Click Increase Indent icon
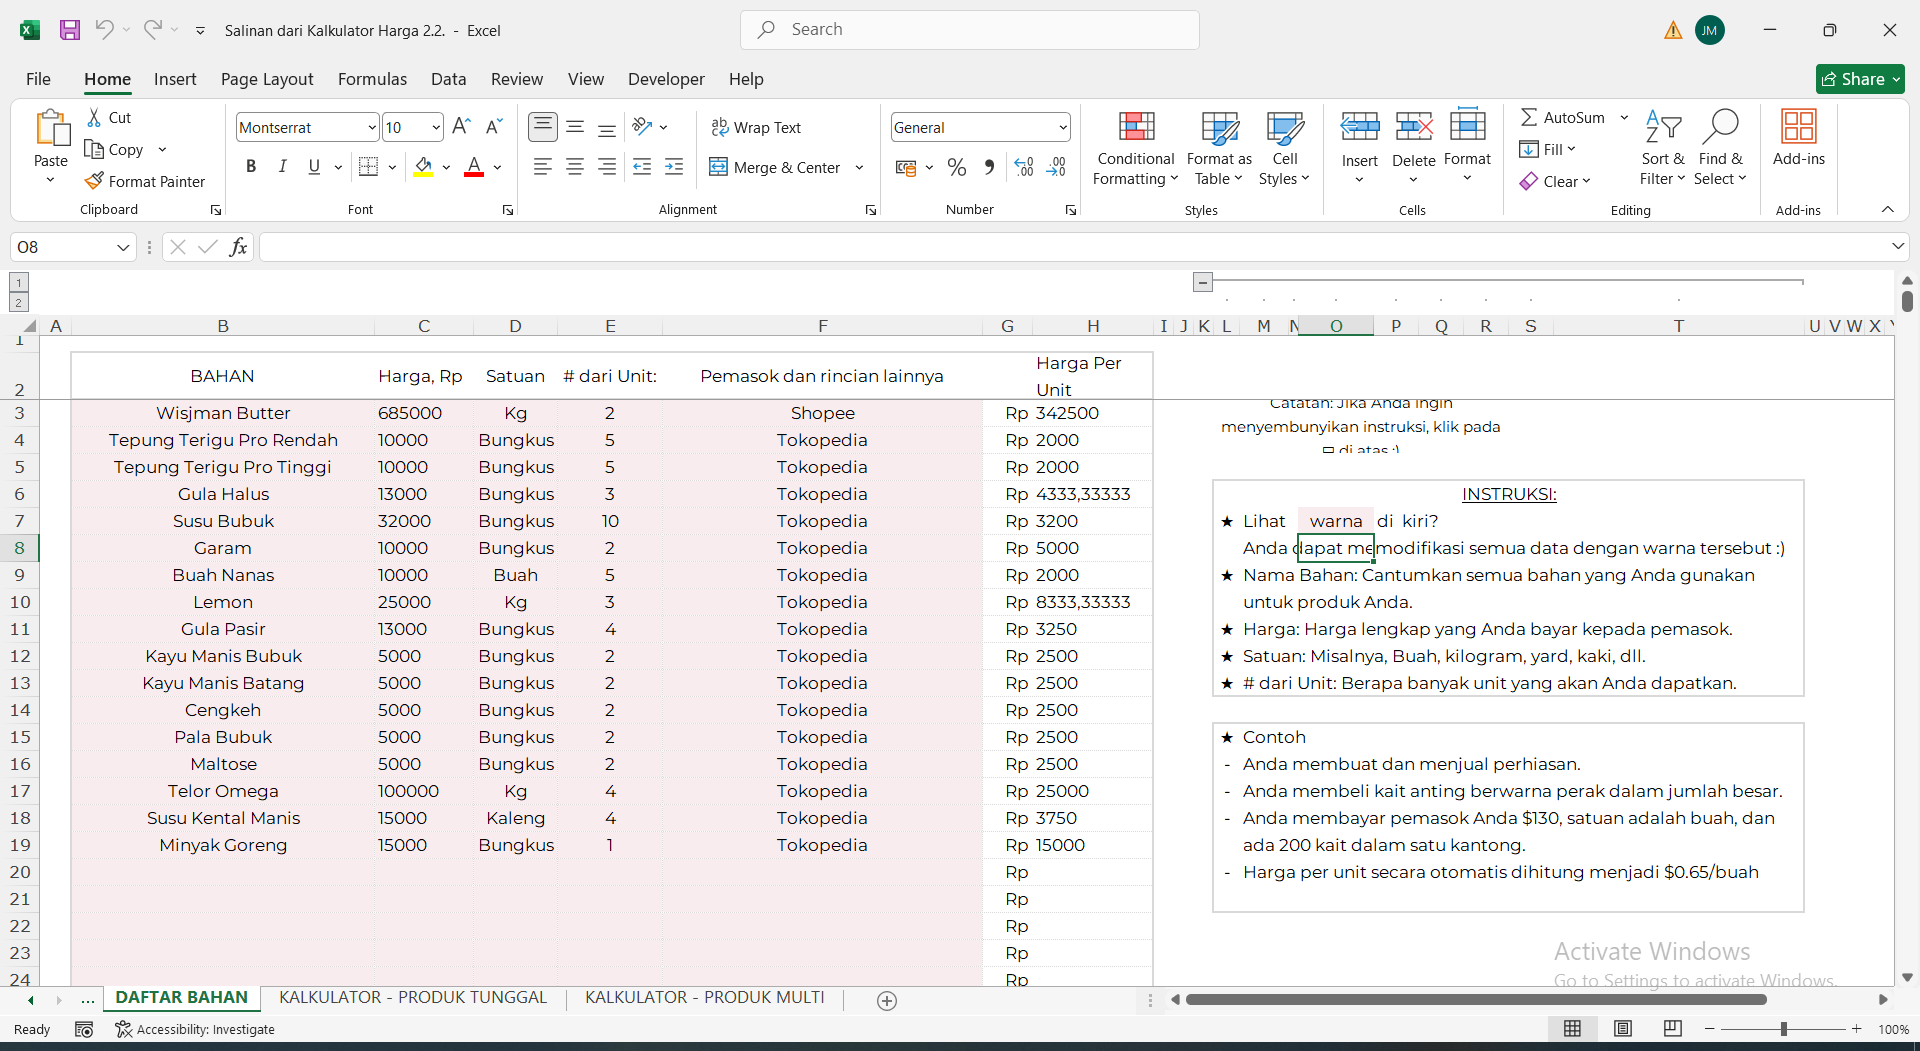 674,167
